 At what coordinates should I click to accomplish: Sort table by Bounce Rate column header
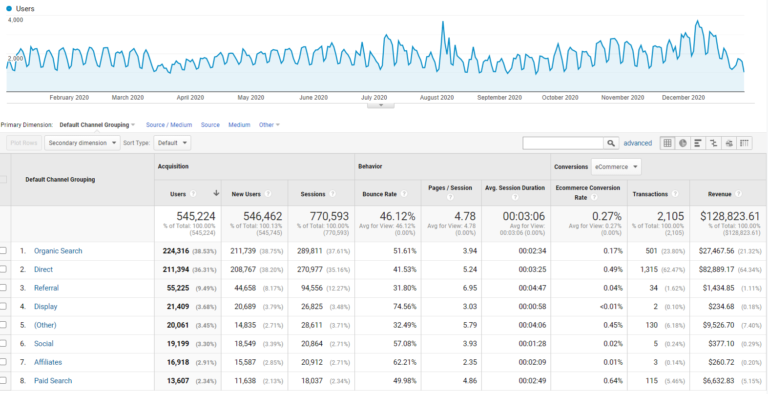[x=380, y=194]
